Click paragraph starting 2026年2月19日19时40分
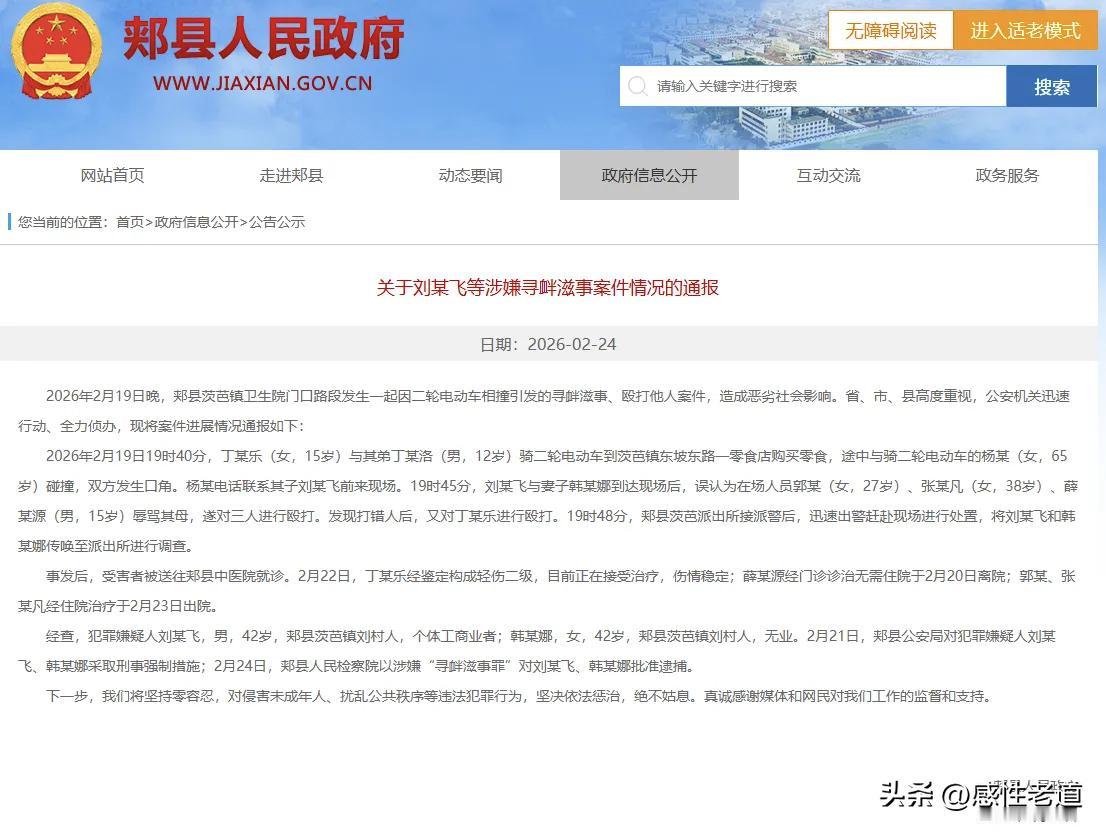The height and width of the screenshot is (832, 1106). pos(547,501)
